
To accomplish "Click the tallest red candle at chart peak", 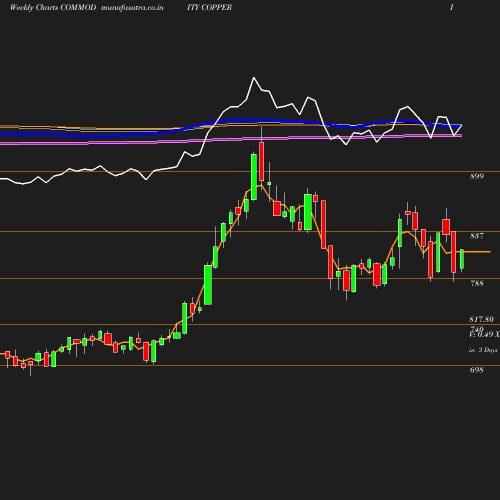I will 262,161.
